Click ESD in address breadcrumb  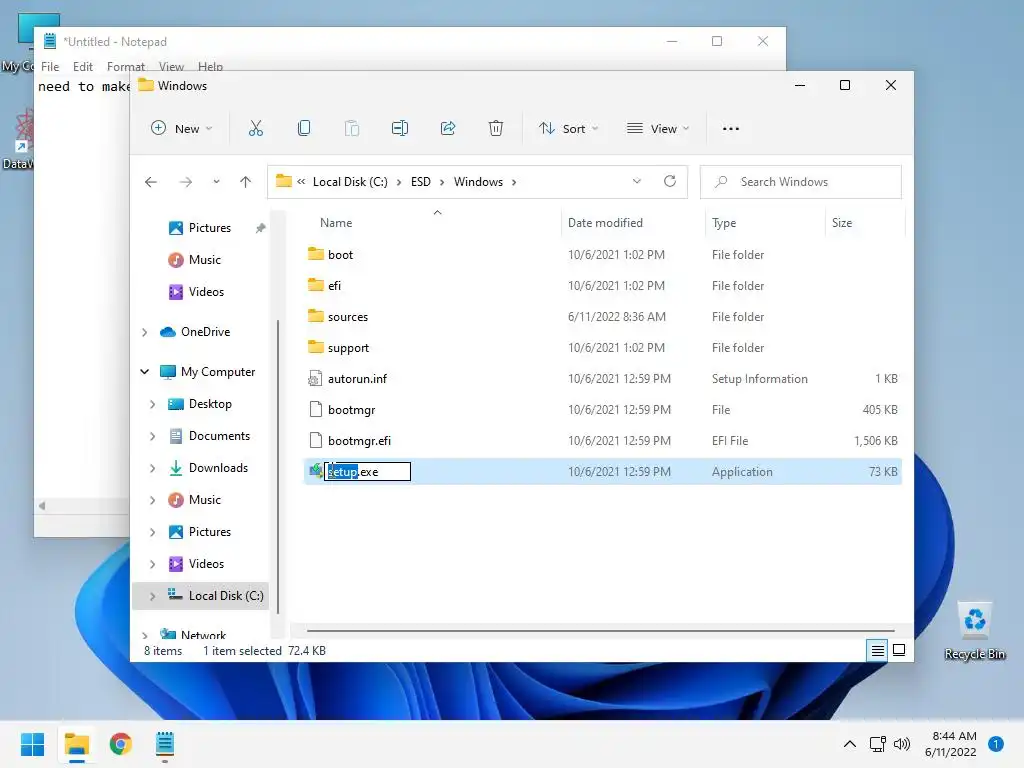click(421, 182)
